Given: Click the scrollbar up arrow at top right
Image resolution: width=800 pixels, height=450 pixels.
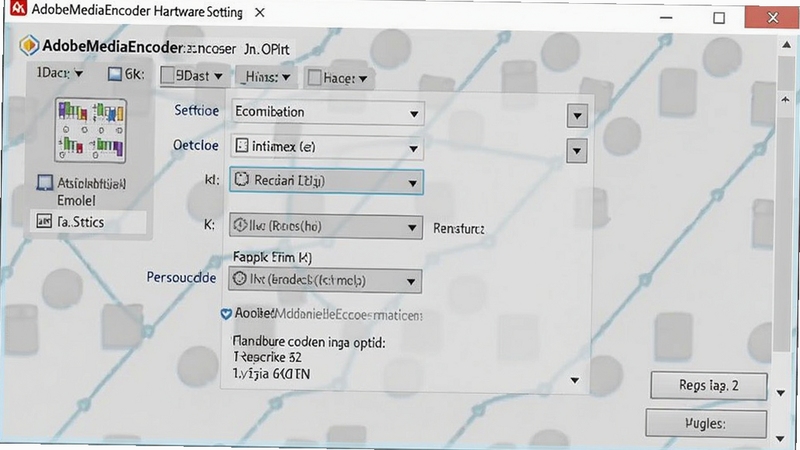Looking at the screenshot, I should [786, 45].
